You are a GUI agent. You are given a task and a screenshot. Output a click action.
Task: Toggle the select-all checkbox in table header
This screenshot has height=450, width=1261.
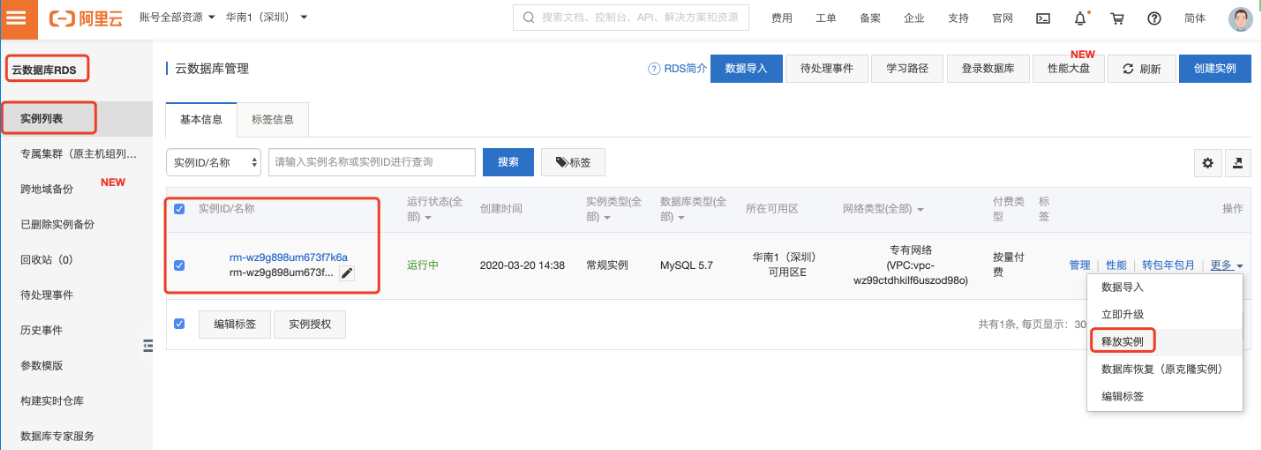click(179, 209)
